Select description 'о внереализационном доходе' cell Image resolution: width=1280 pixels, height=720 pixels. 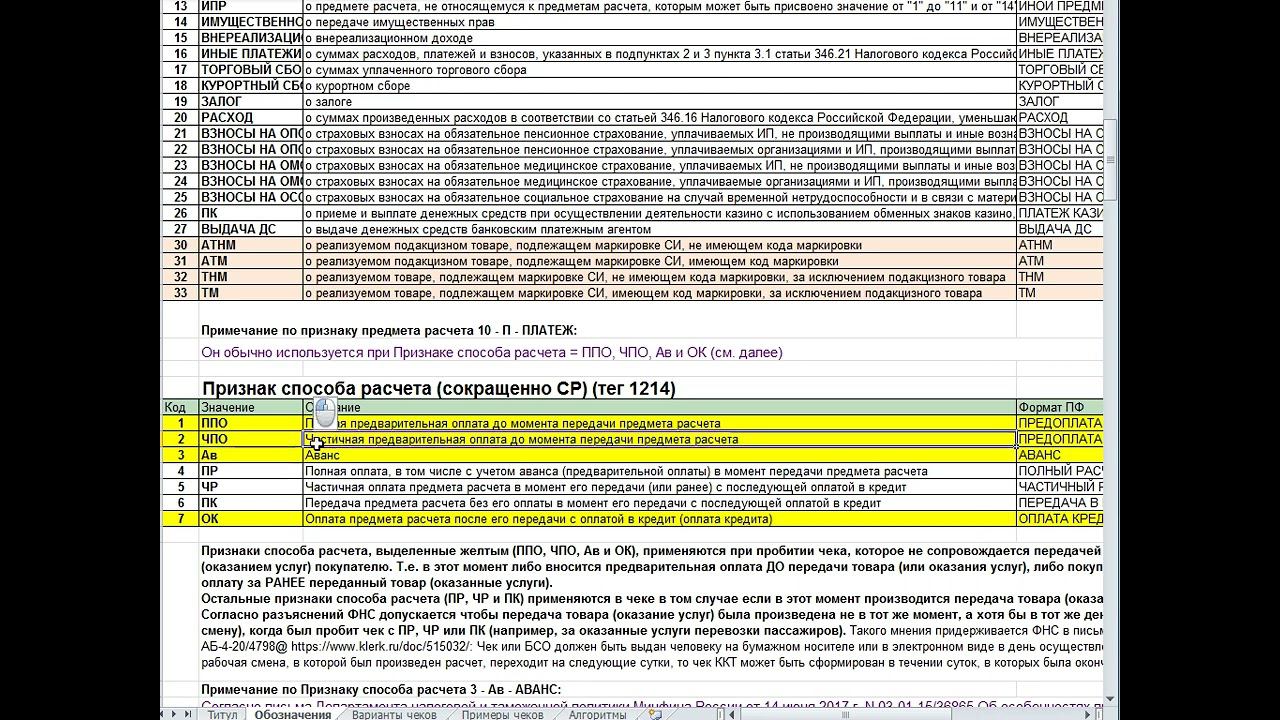click(660, 38)
